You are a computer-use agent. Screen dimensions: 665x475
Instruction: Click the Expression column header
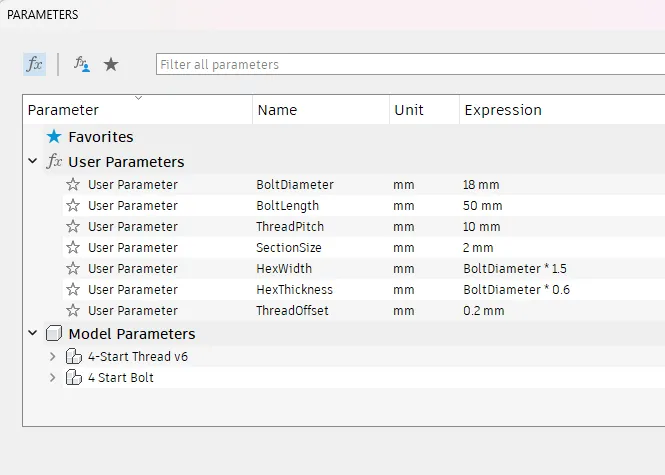coord(503,110)
